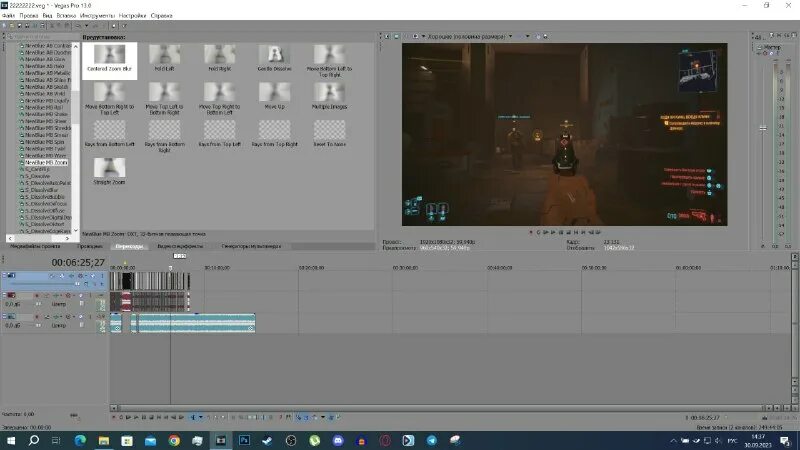This screenshot has height=450, width=800.
Task: Open the Справка menu
Action: tap(161, 16)
